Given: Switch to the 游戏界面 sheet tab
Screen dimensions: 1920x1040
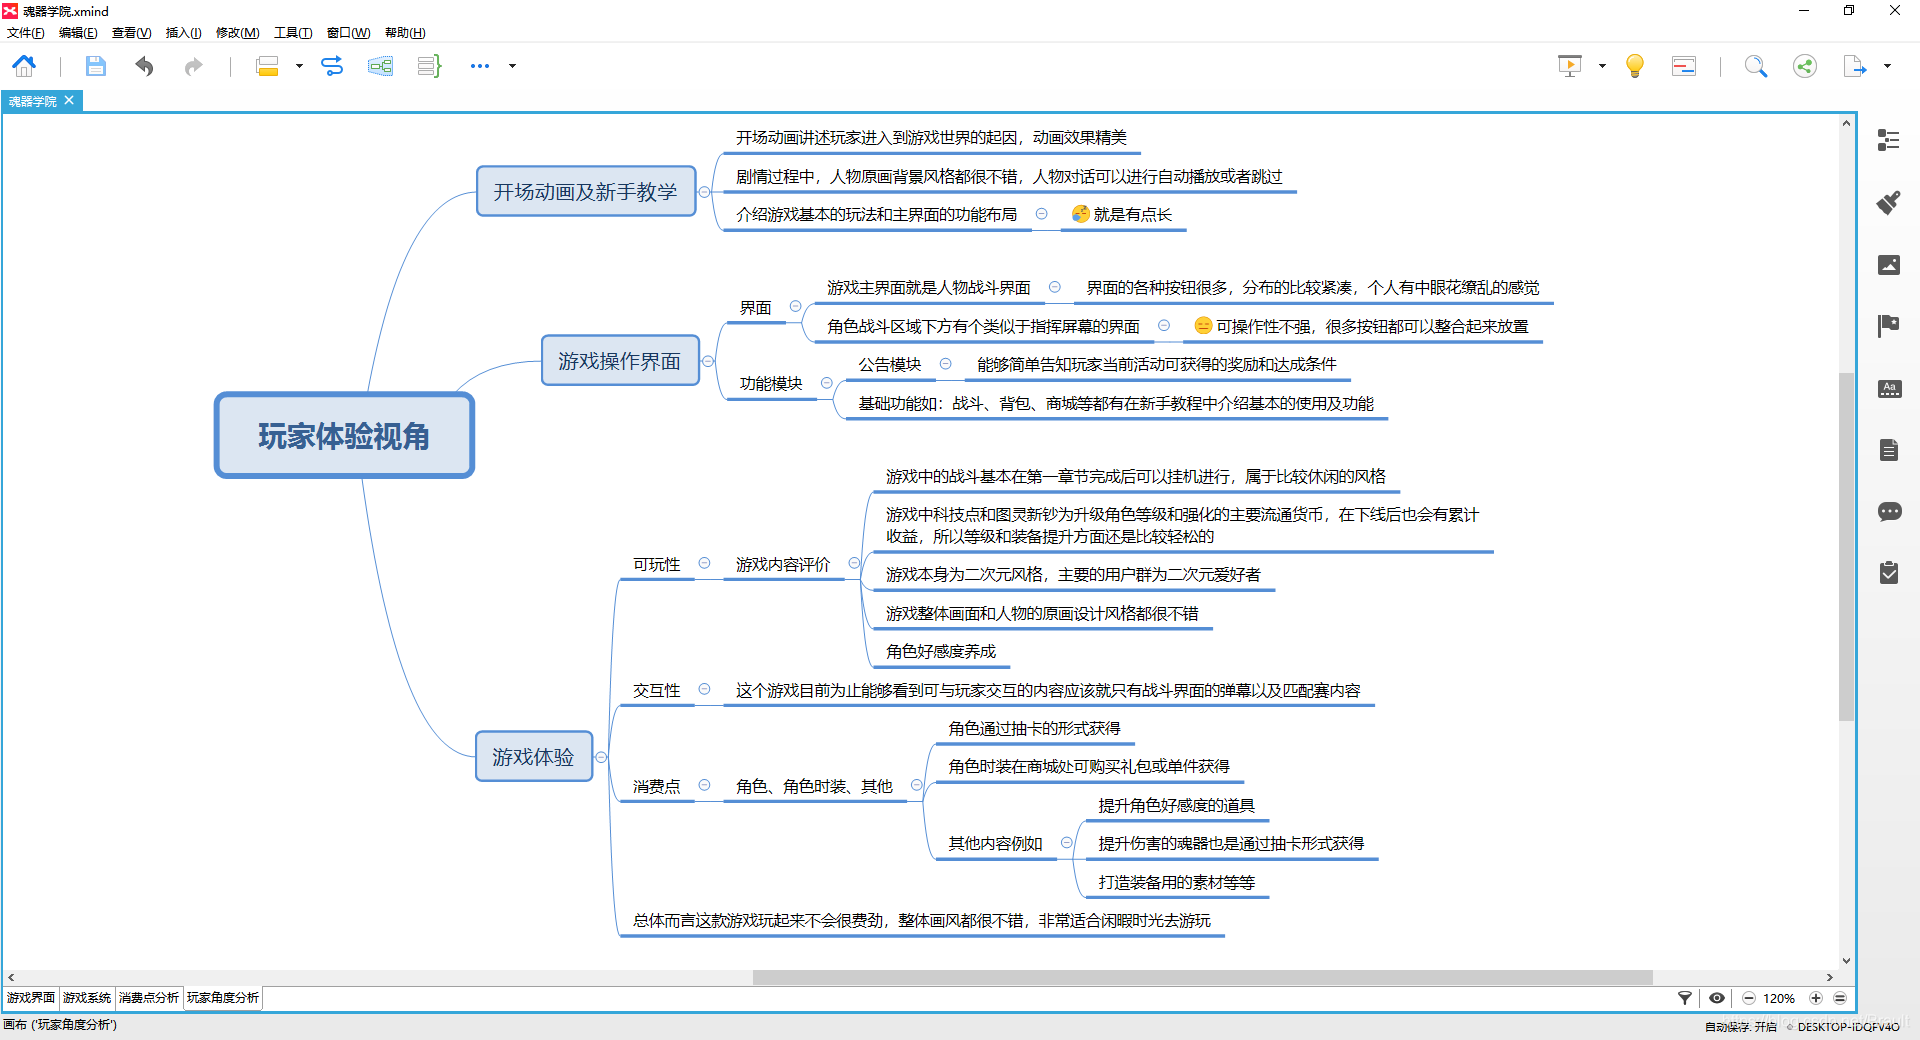Looking at the screenshot, I should coord(31,998).
